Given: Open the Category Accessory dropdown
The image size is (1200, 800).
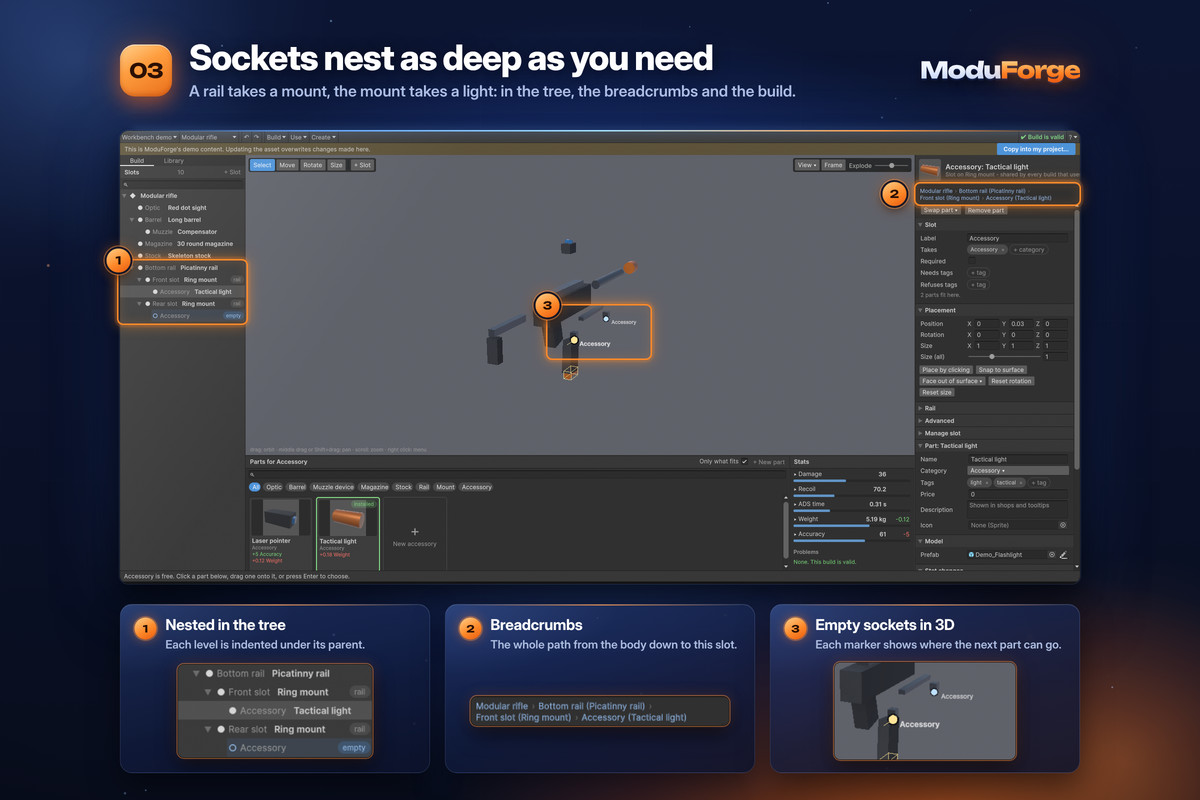Looking at the screenshot, I should [1018, 470].
